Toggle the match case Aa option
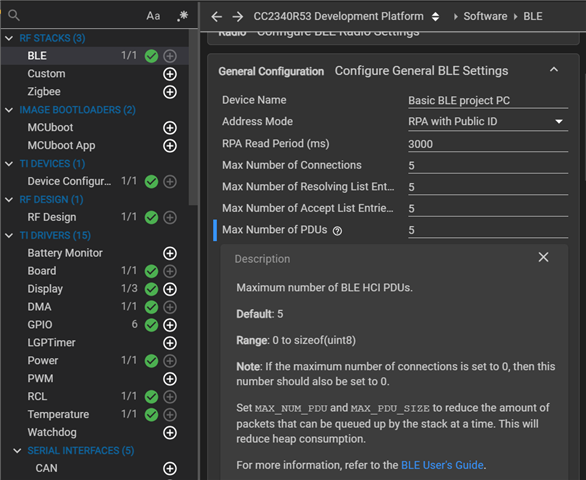 point(153,16)
